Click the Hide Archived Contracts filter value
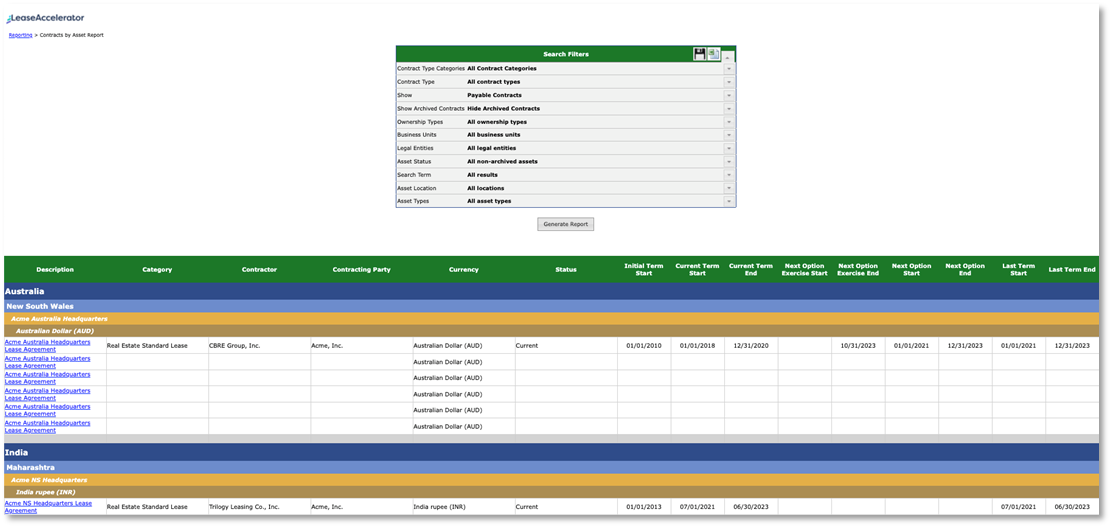This screenshot has width=1111, height=527. [x=503, y=108]
